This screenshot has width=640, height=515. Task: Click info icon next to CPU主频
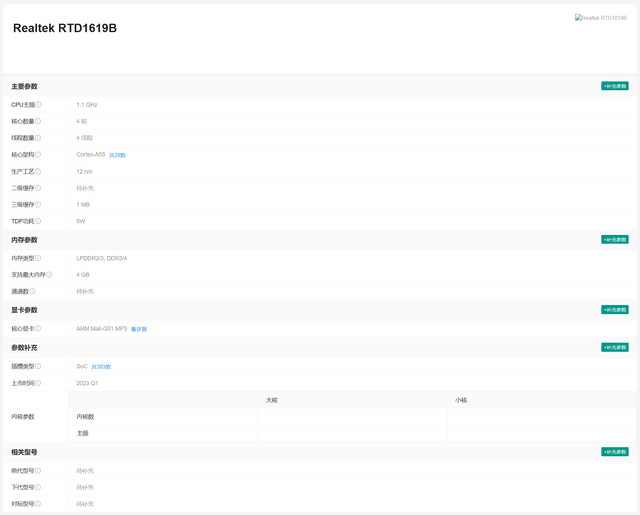coord(38,105)
